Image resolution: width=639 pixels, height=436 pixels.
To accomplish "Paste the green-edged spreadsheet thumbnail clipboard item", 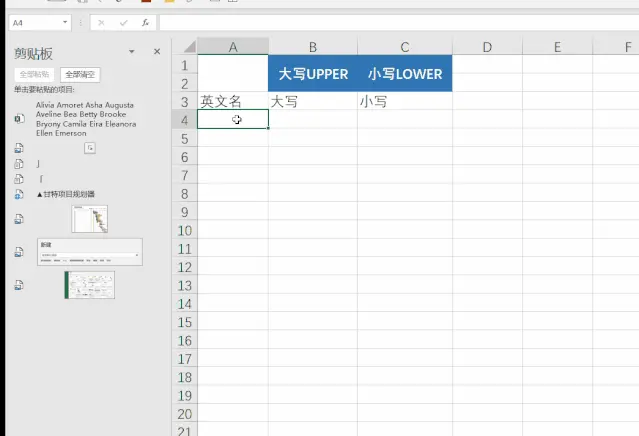I will pyautogui.click(x=90, y=285).
